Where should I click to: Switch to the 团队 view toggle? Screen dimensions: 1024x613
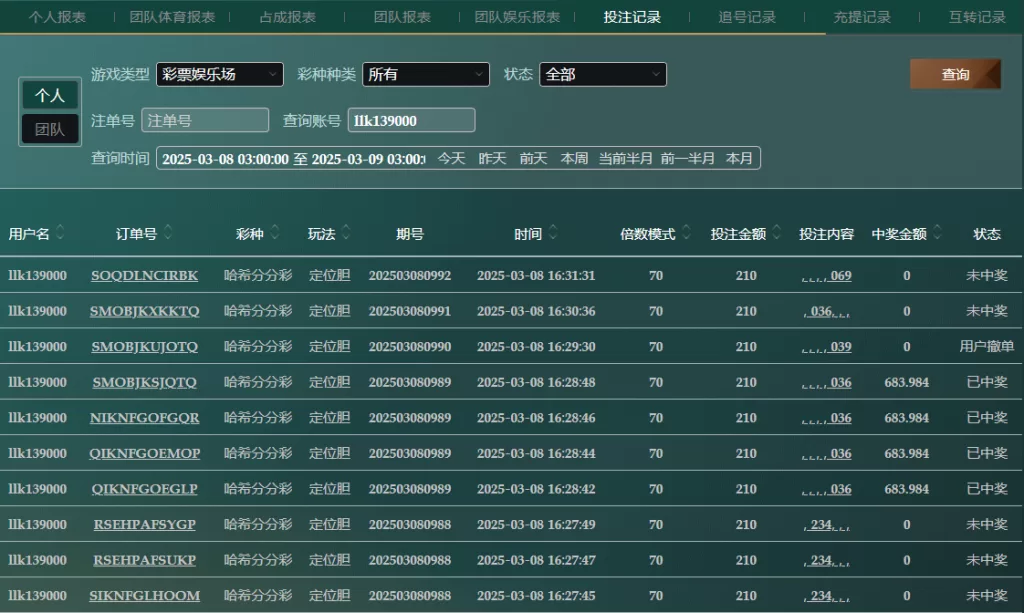50,129
